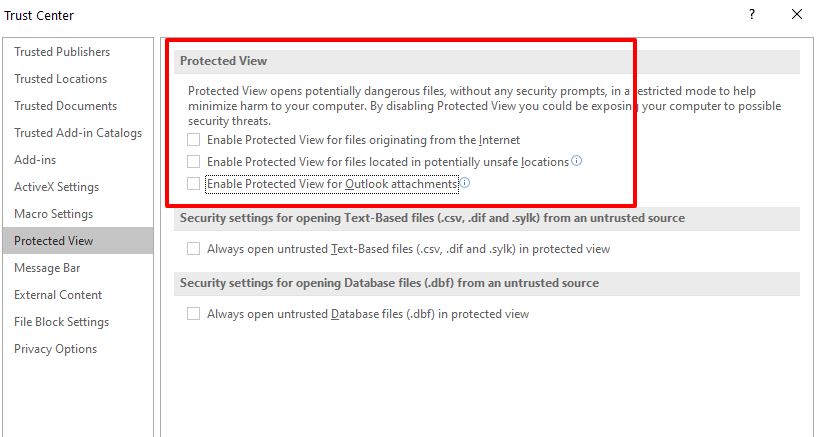
Task: Enable Protected View for Internet files checkbox
Action: tap(194, 140)
